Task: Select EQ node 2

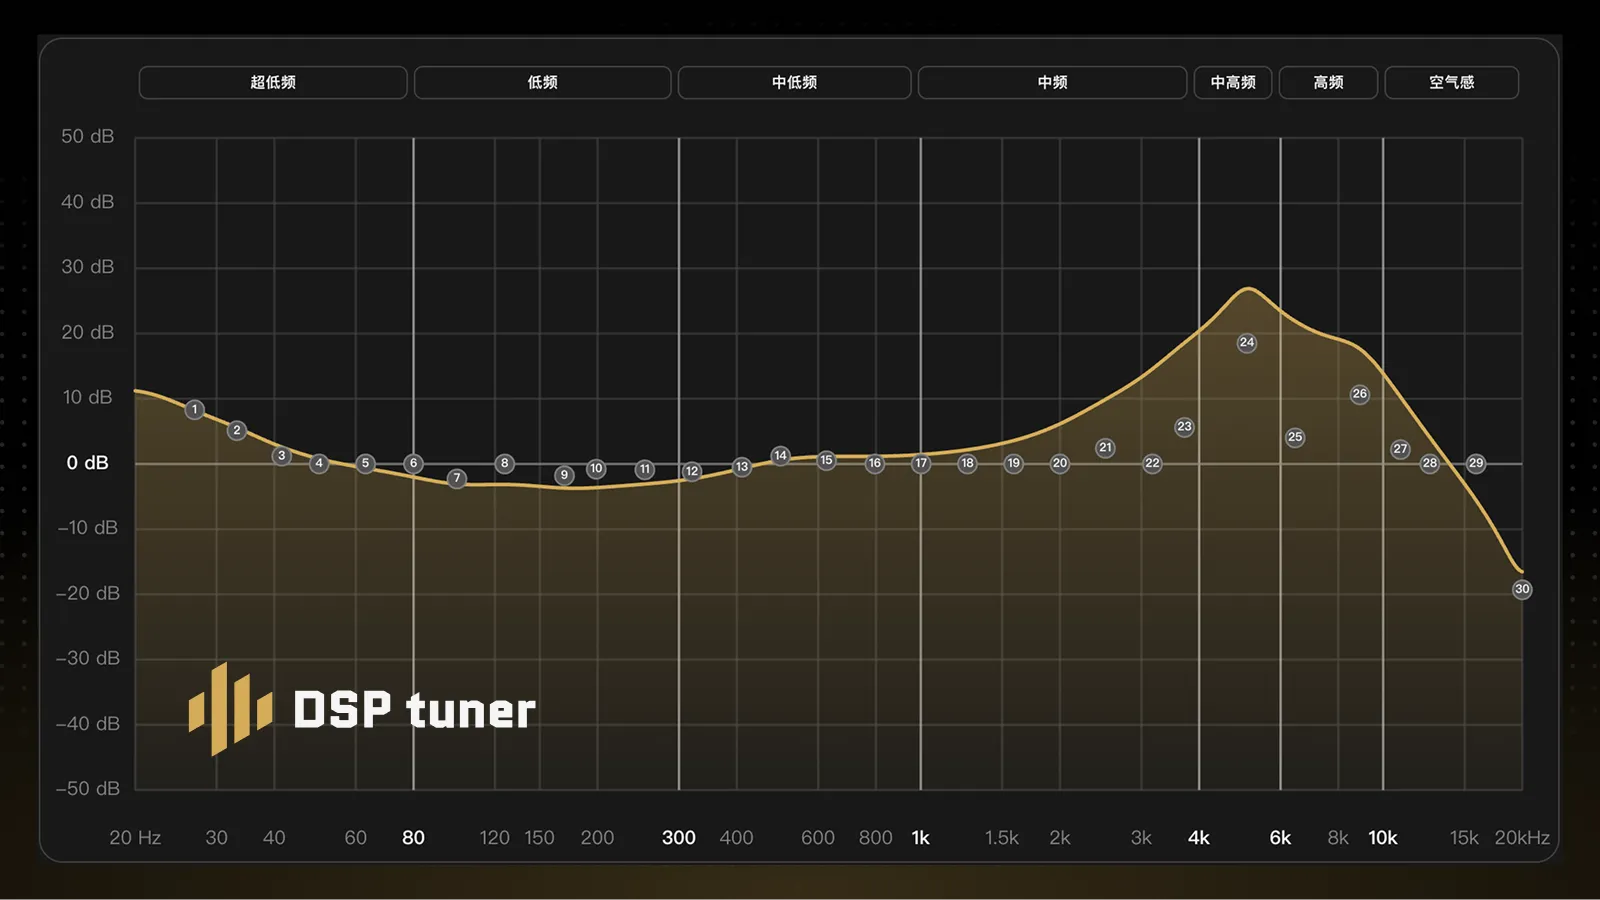Action: coord(237,430)
